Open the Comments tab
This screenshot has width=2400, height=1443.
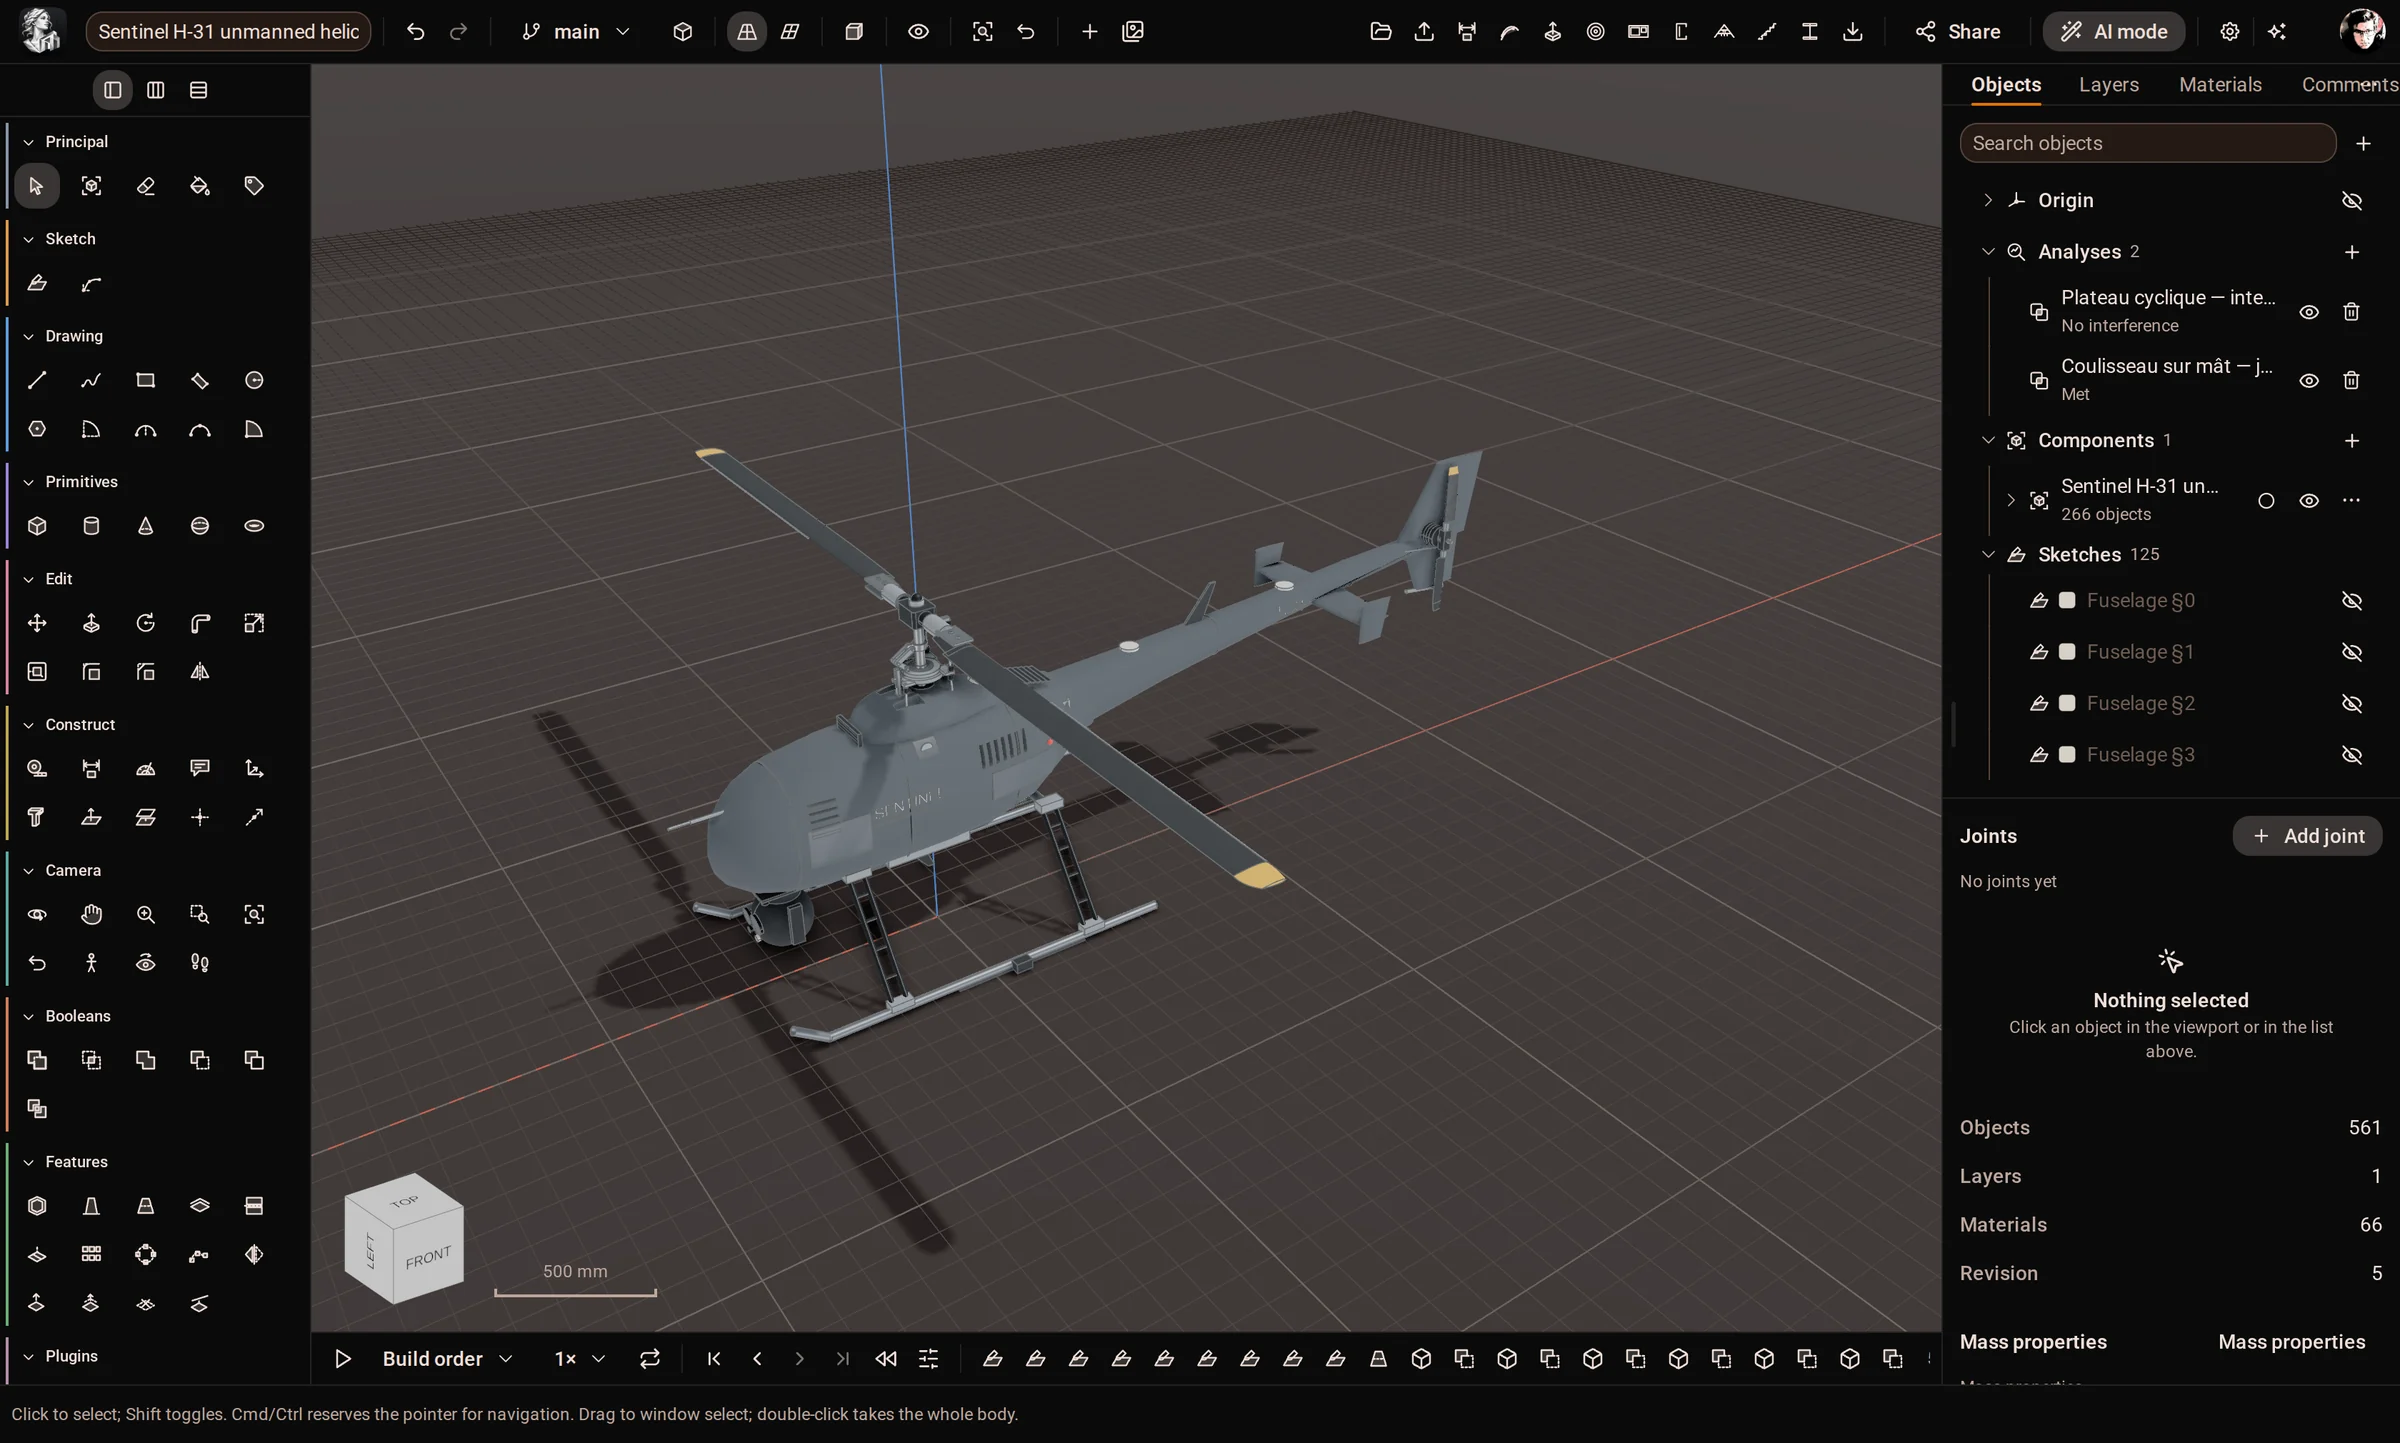(2349, 85)
